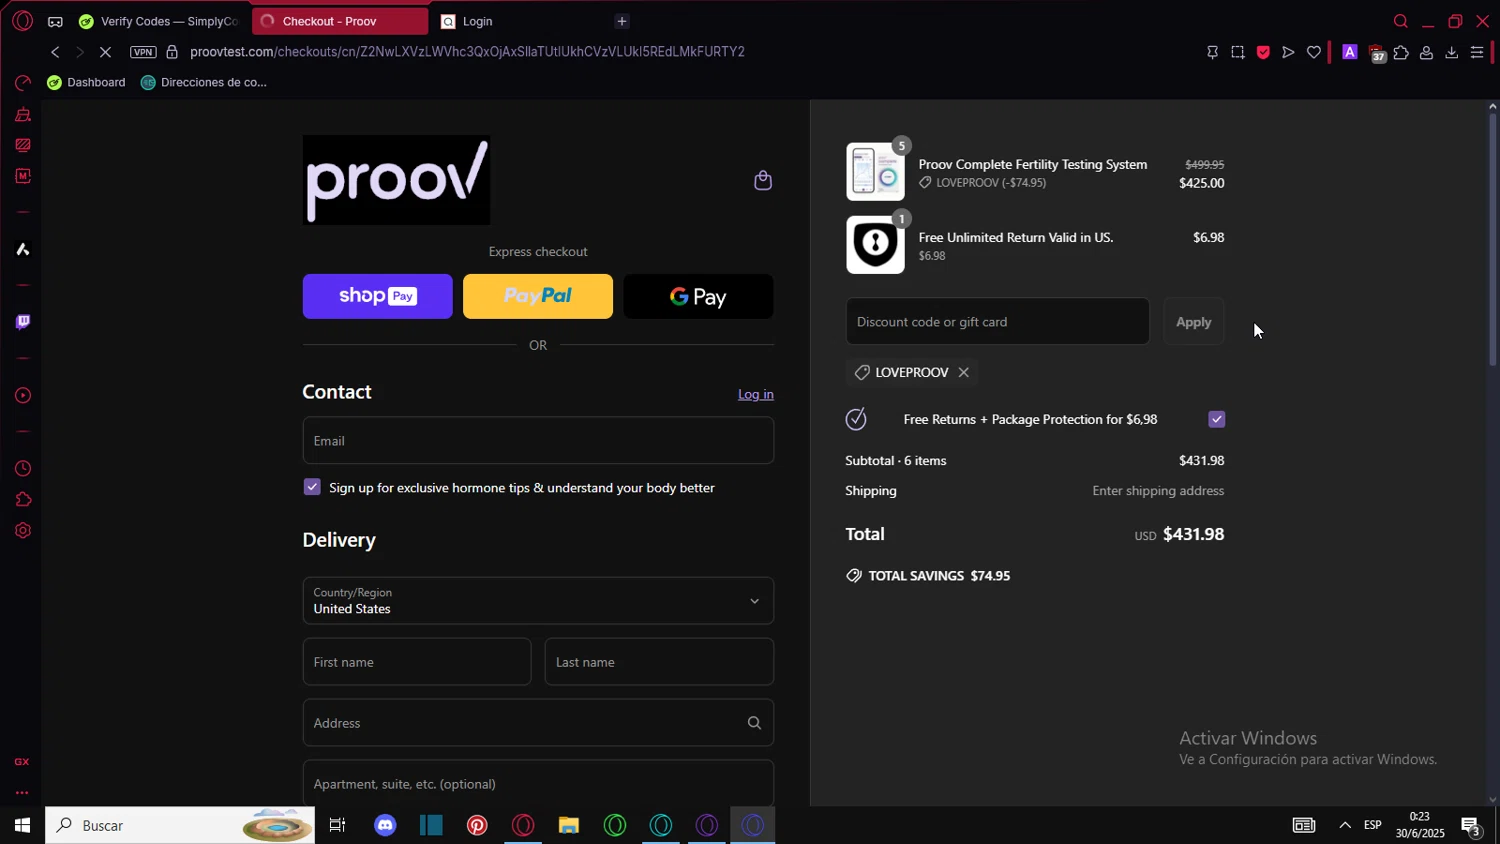
Task: Click the Last name field
Action: [659, 662]
